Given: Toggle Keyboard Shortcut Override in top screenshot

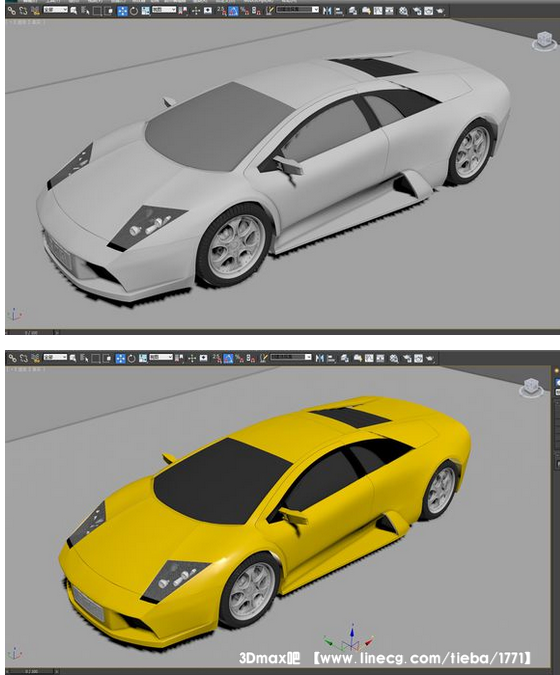Looking at the screenshot, I should 208,10.
